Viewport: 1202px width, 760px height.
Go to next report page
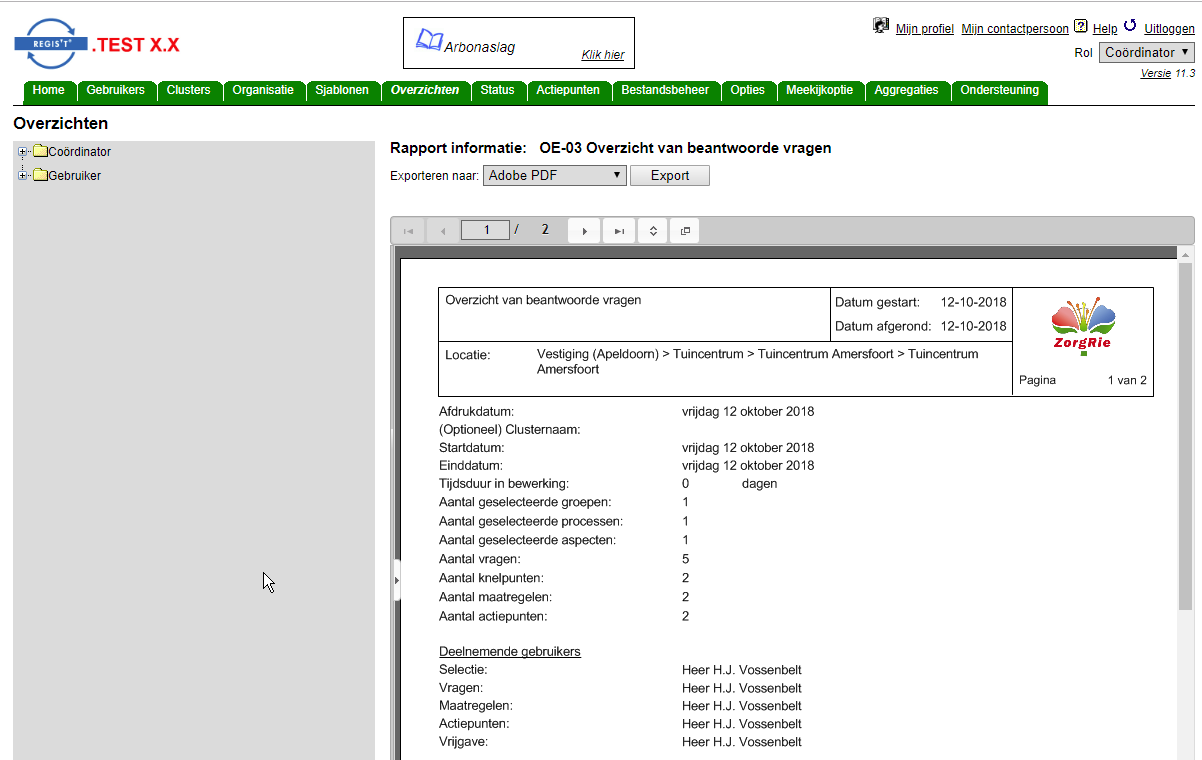point(584,231)
